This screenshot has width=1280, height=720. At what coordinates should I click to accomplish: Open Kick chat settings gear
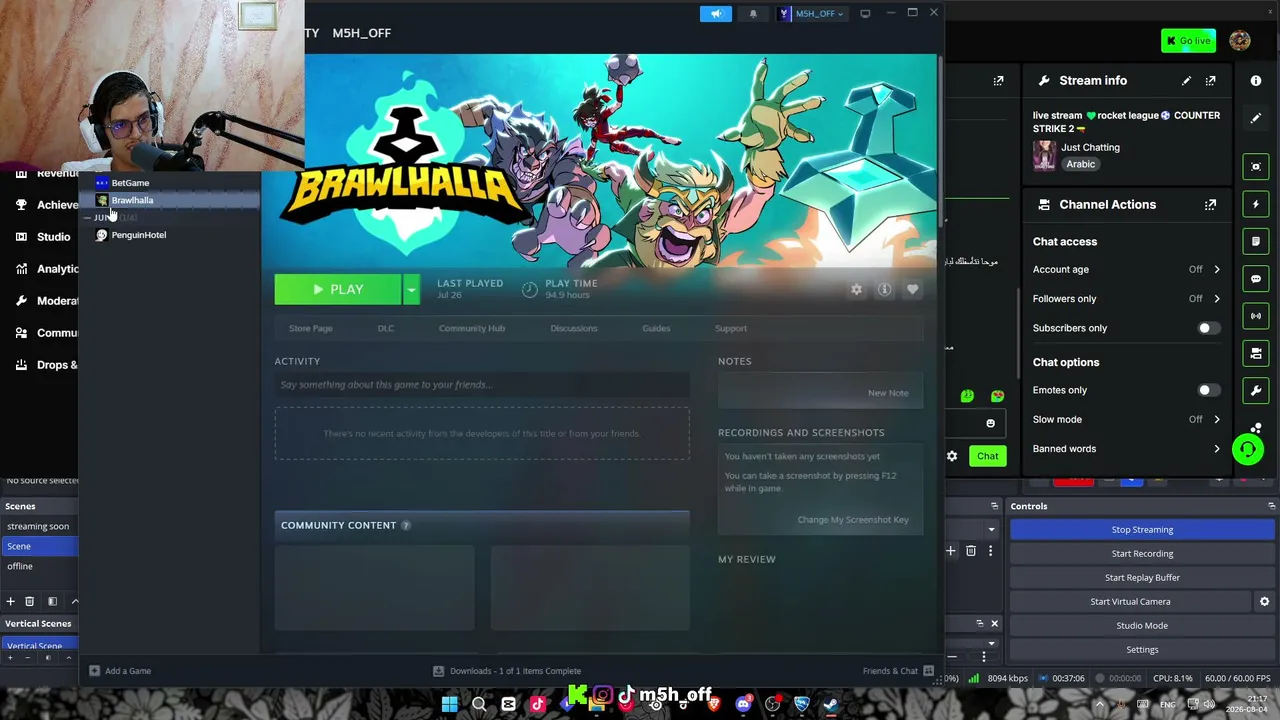click(952, 456)
